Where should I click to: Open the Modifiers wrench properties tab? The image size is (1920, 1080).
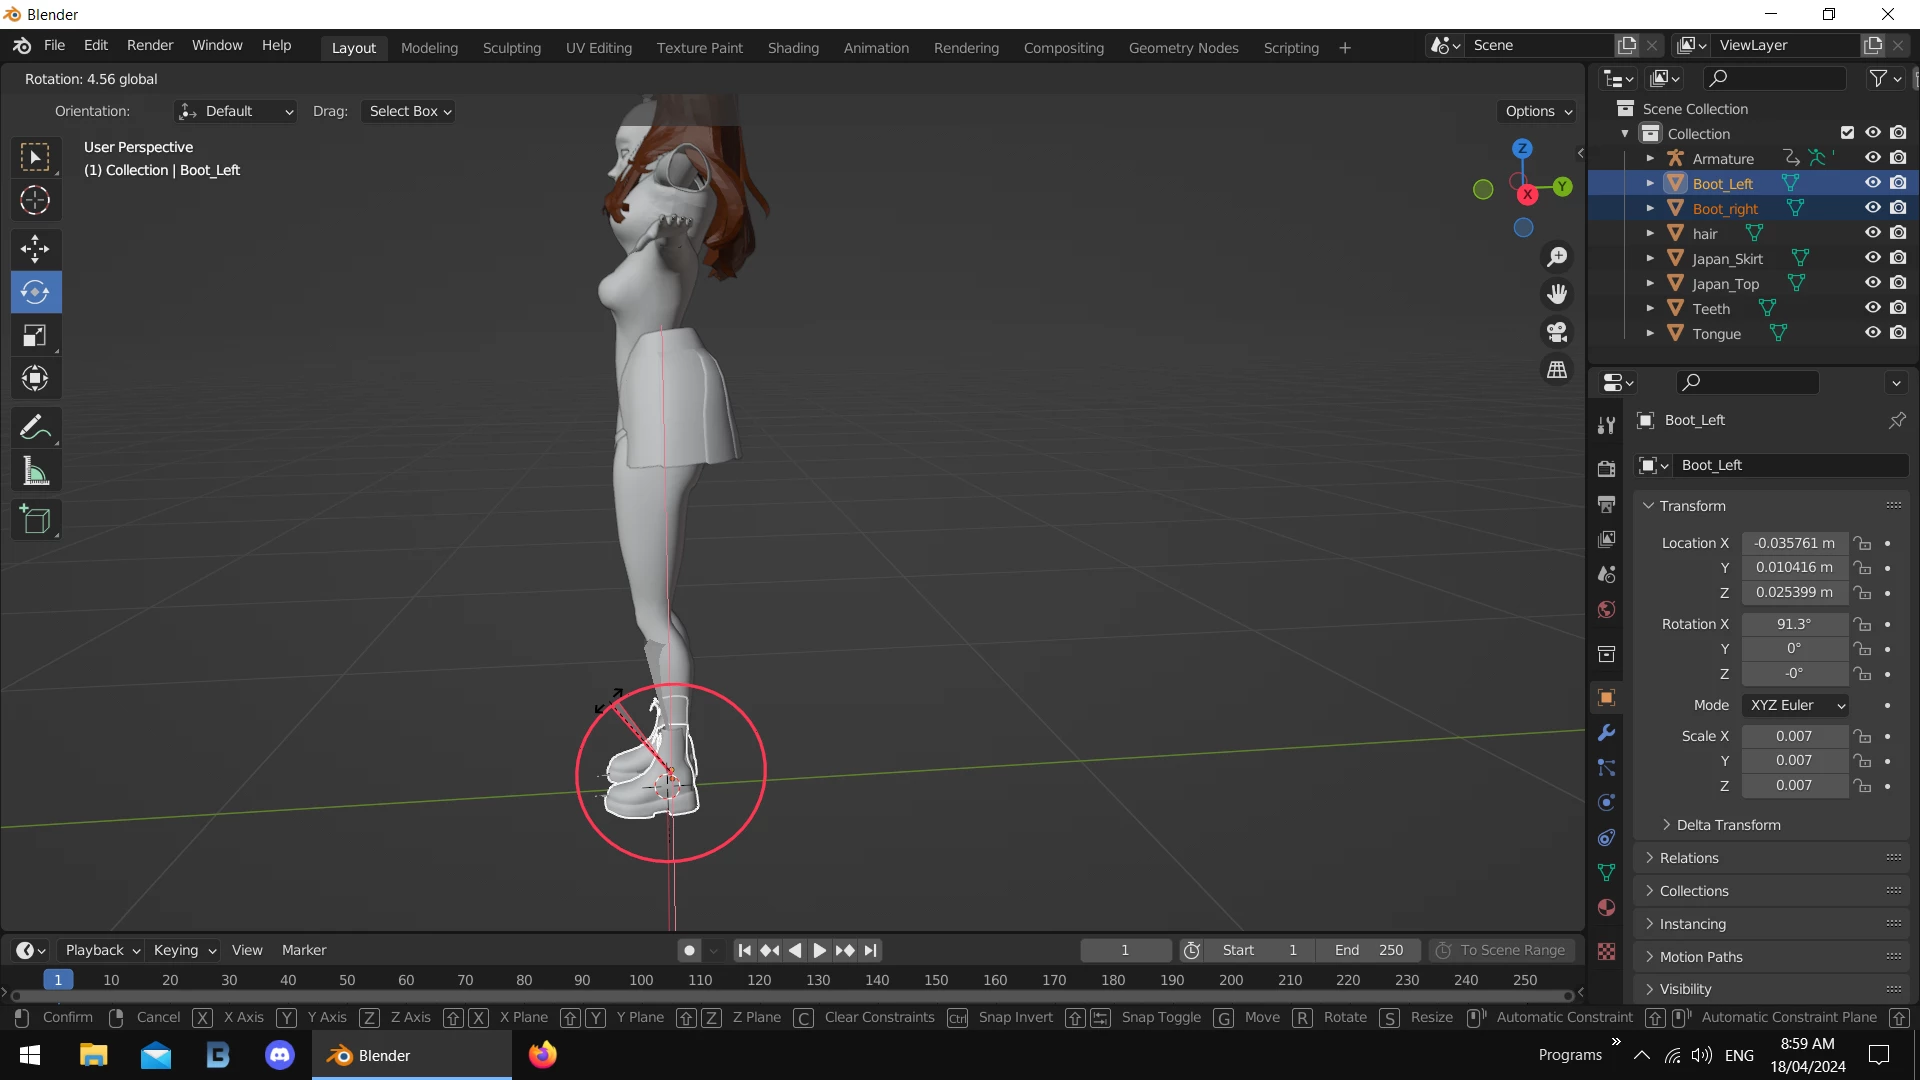coord(1606,733)
